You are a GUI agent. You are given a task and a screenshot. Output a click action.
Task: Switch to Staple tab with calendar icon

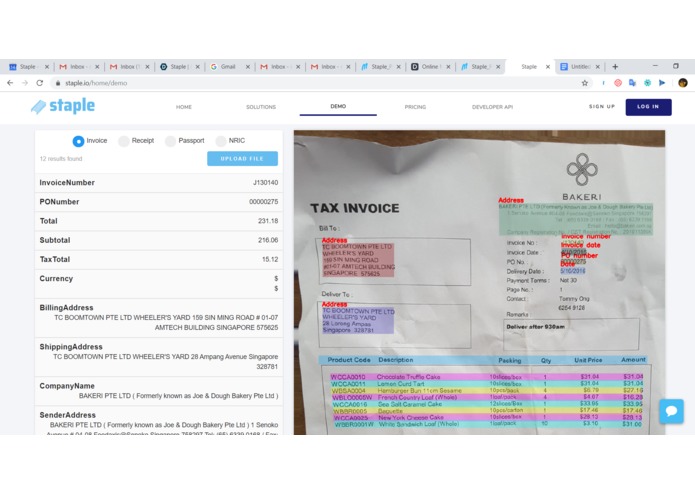click(x=26, y=67)
